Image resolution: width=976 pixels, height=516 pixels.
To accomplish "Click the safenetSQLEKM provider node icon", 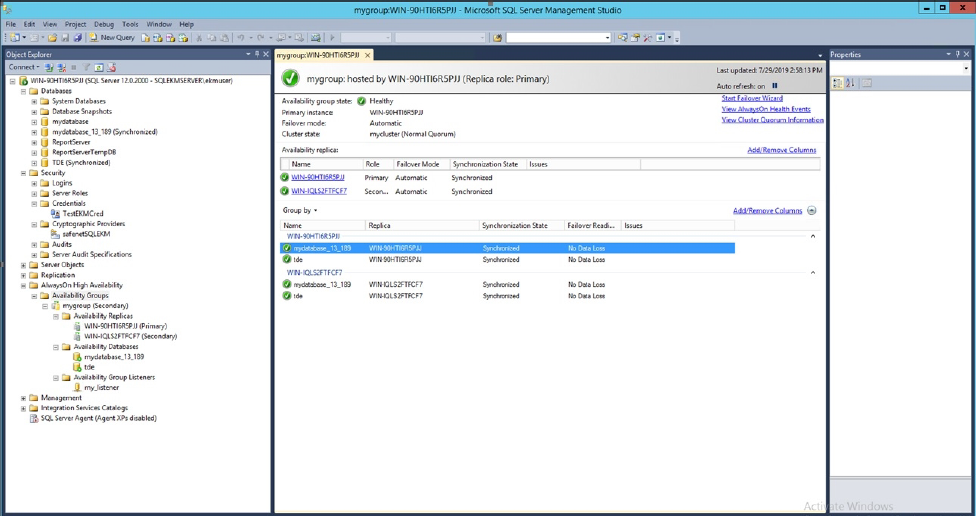I will pos(56,234).
